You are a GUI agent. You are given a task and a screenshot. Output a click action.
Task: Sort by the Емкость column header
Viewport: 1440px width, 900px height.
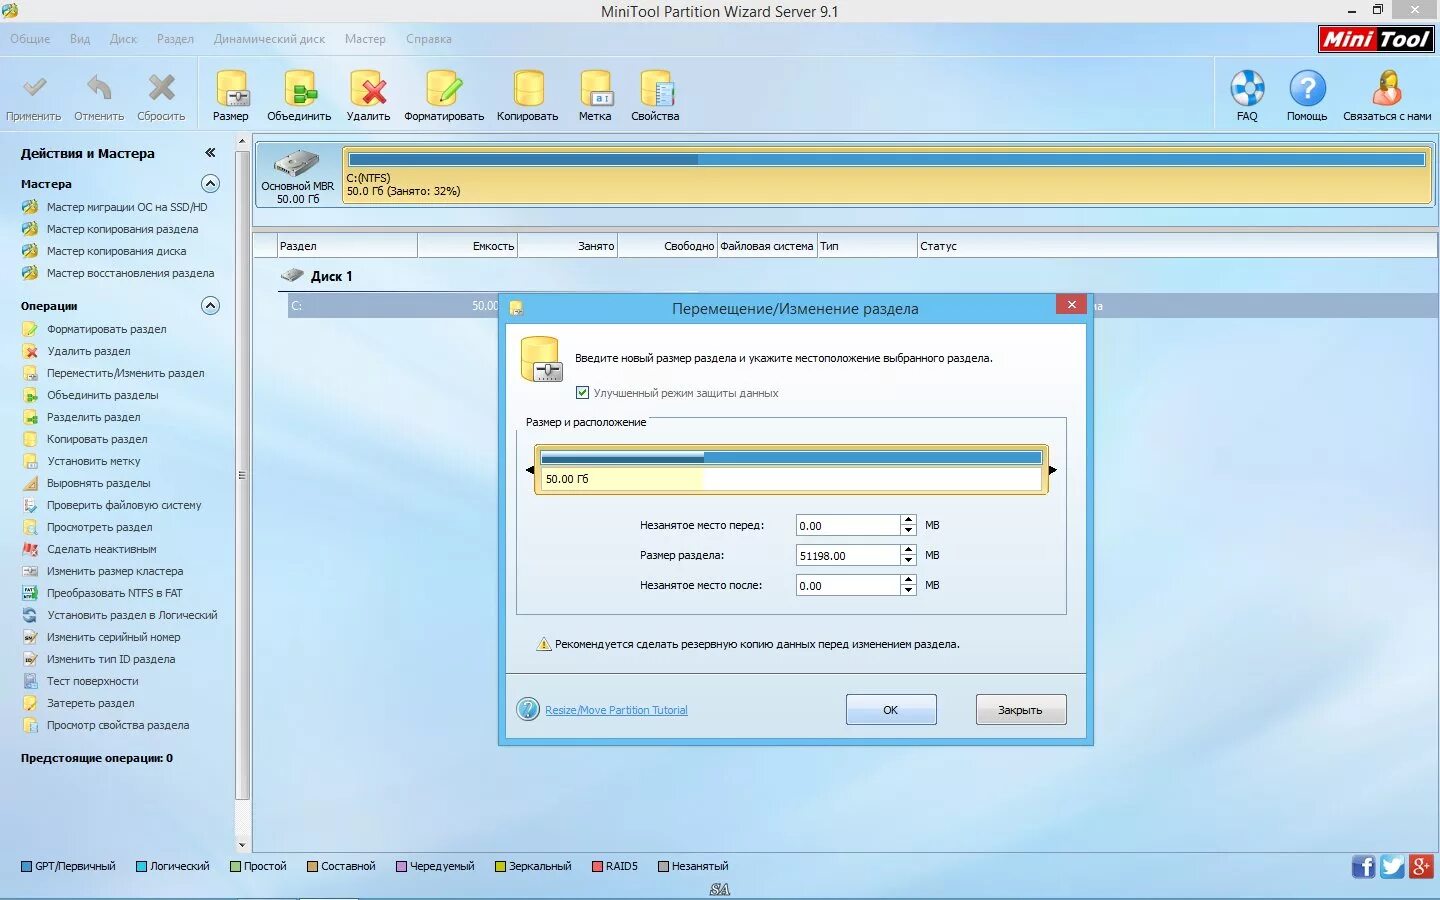(x=467, y=246)
